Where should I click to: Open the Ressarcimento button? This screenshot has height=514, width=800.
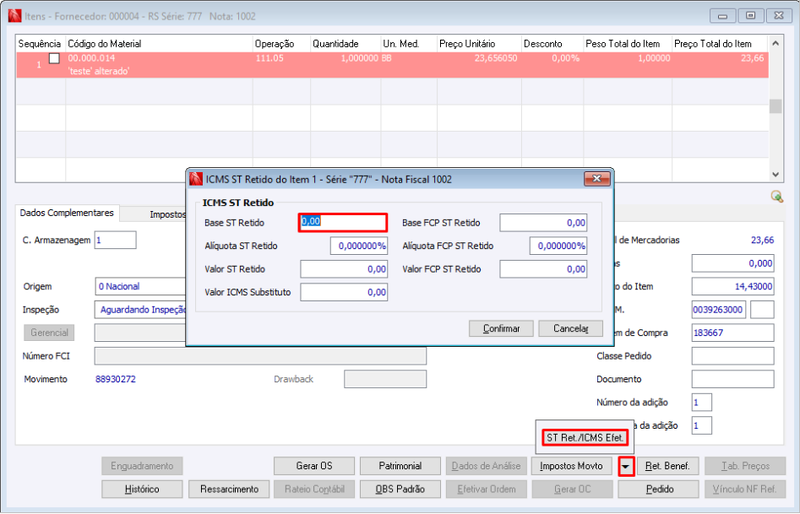[229, 489]
